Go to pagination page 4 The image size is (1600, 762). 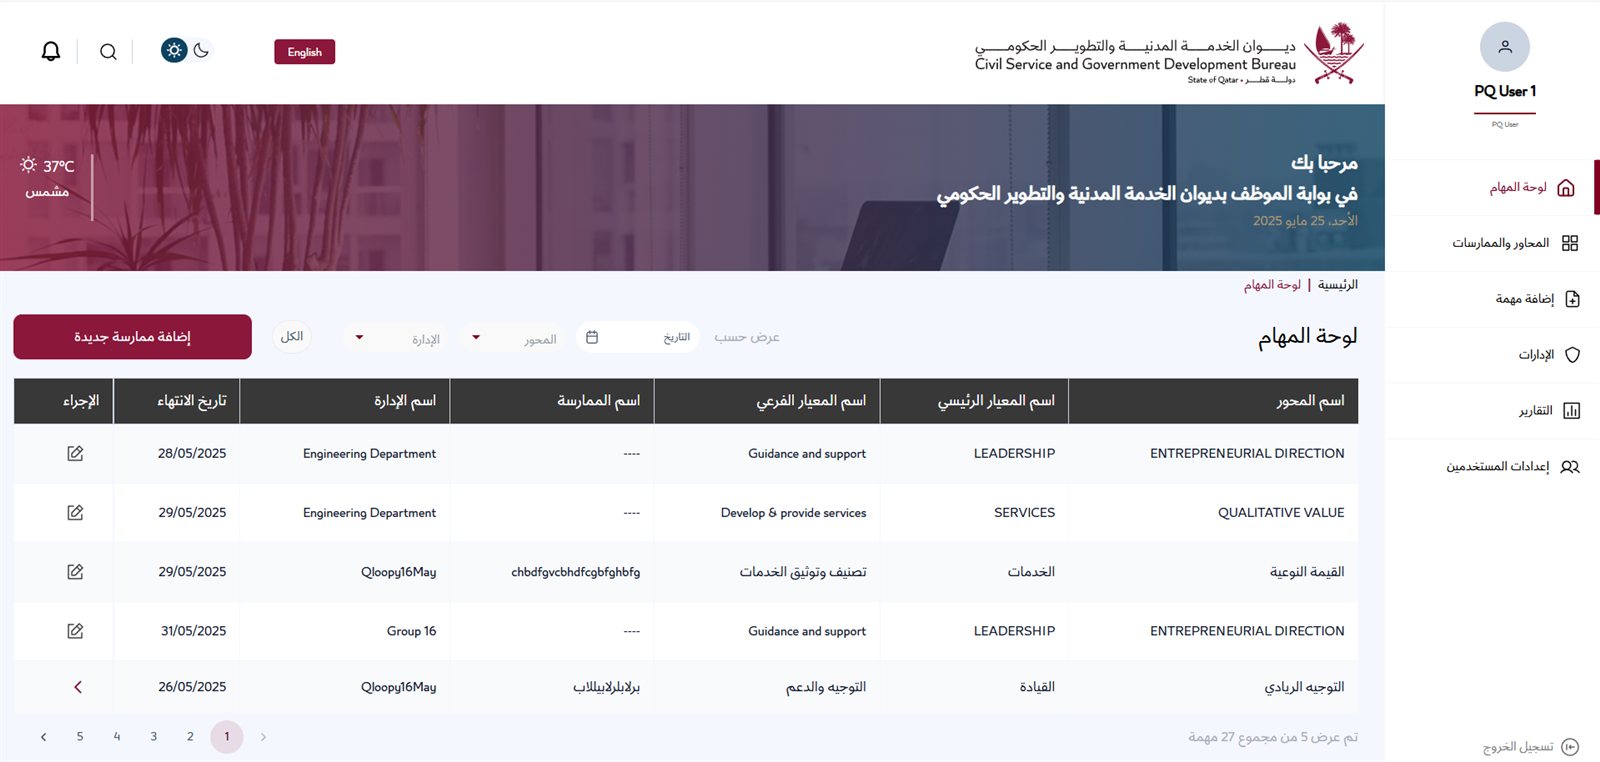point(117,737)
